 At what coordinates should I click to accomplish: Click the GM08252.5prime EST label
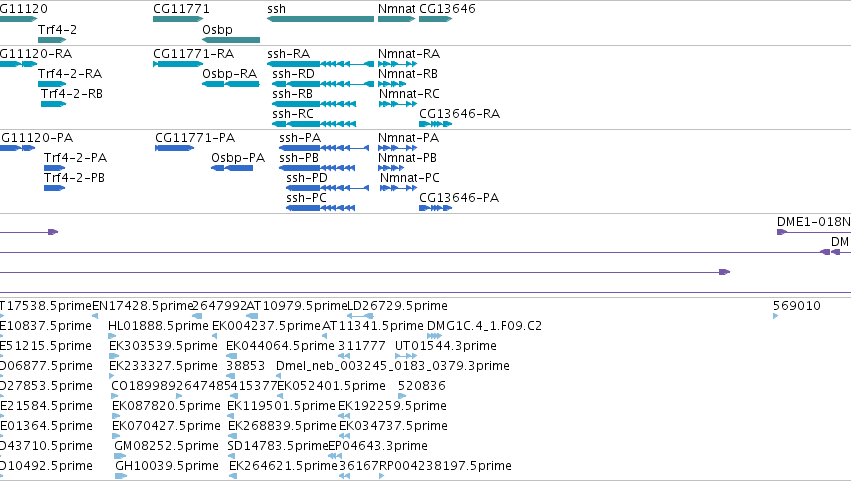(x=166, y=447)
